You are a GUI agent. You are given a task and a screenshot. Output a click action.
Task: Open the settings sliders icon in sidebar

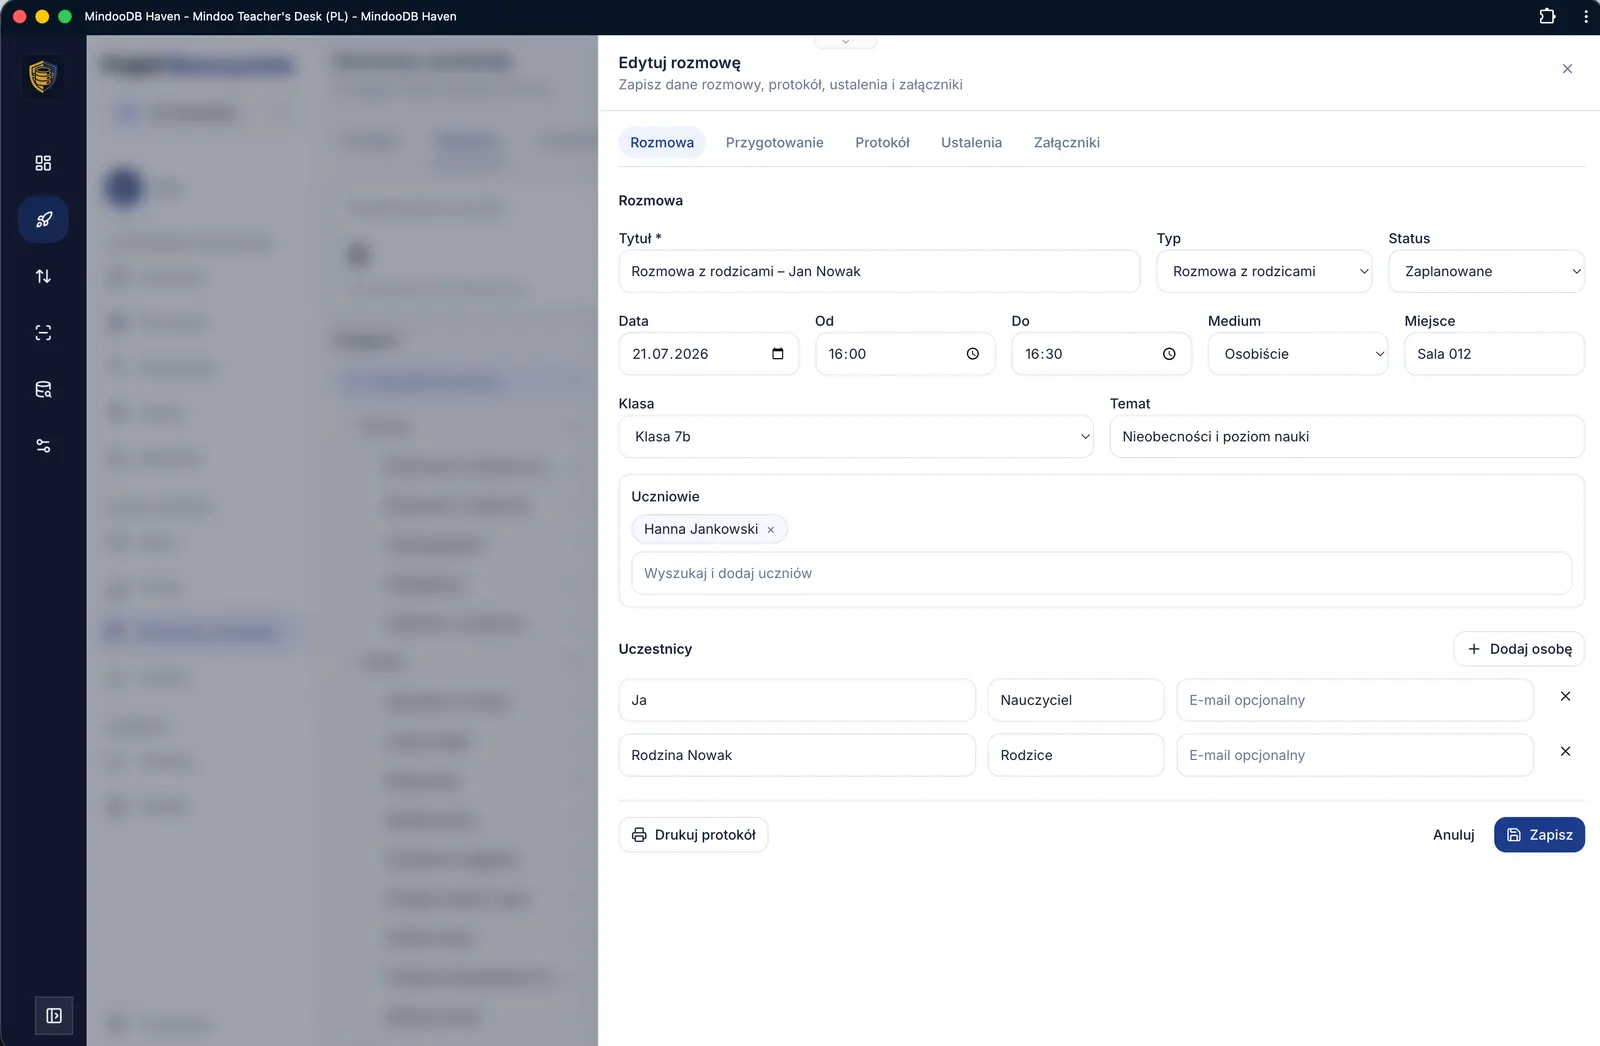43,446
